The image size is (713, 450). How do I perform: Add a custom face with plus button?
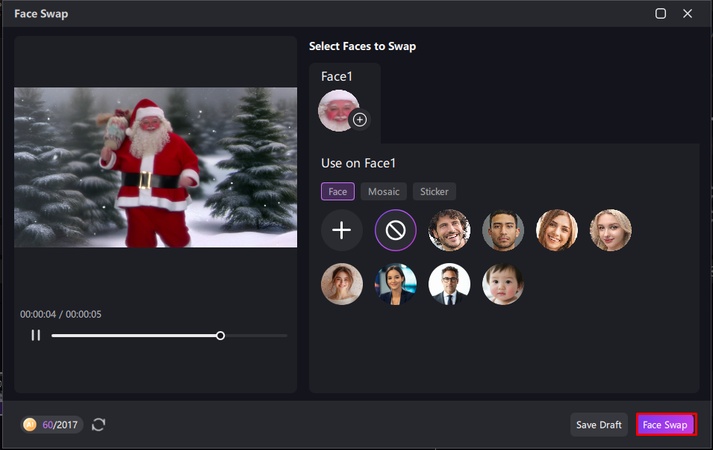(x=342, y=230)
